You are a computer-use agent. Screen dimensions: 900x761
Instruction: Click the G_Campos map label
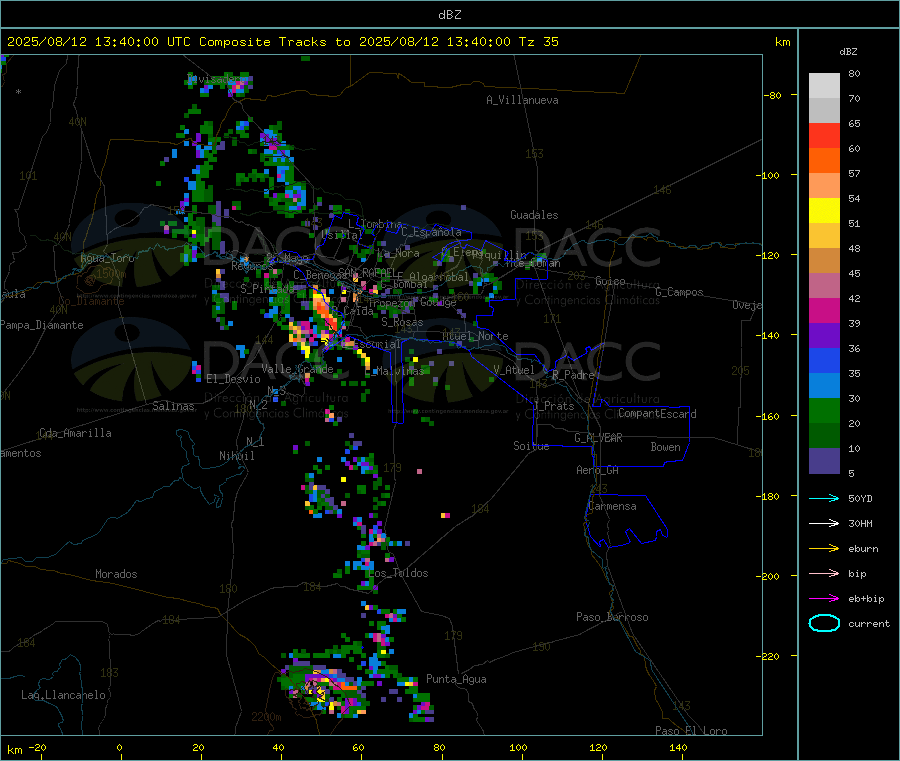tap(679, 292)
